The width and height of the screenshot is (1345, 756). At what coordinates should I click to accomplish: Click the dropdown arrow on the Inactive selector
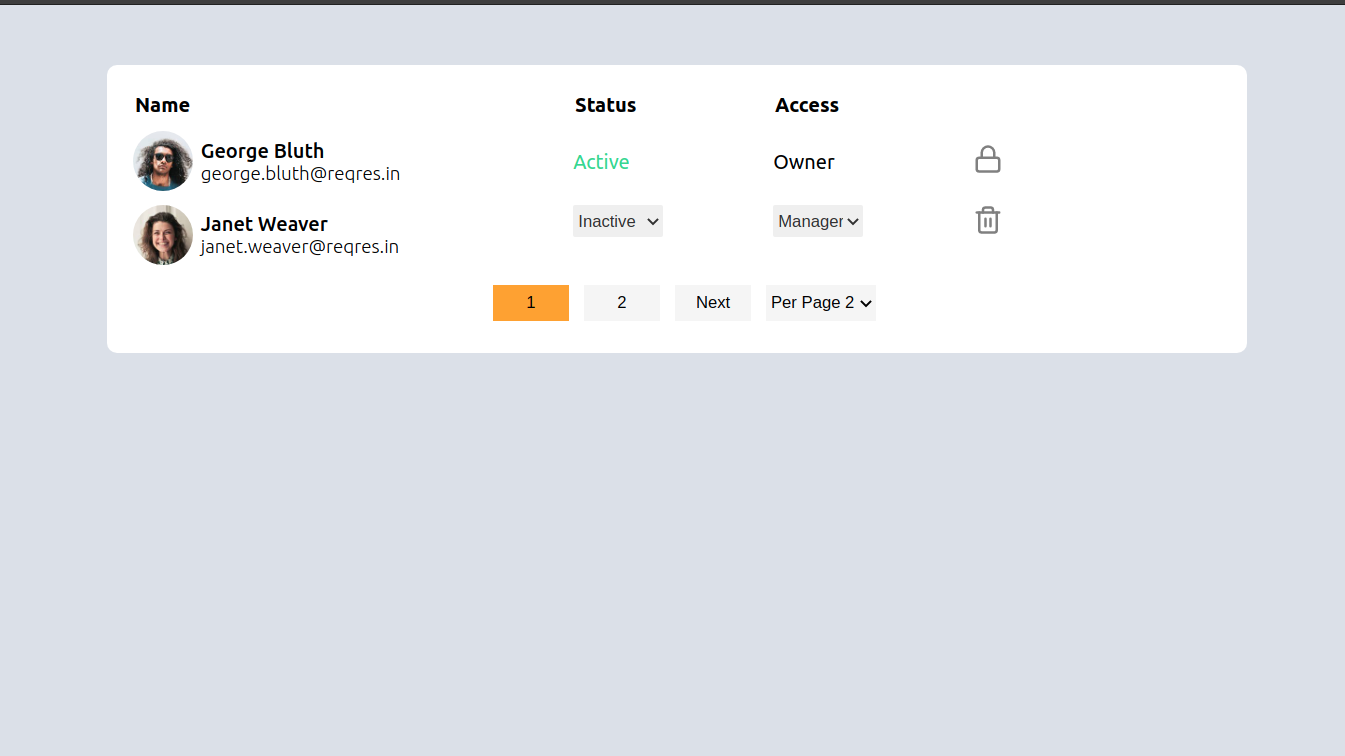click(652, 221)
